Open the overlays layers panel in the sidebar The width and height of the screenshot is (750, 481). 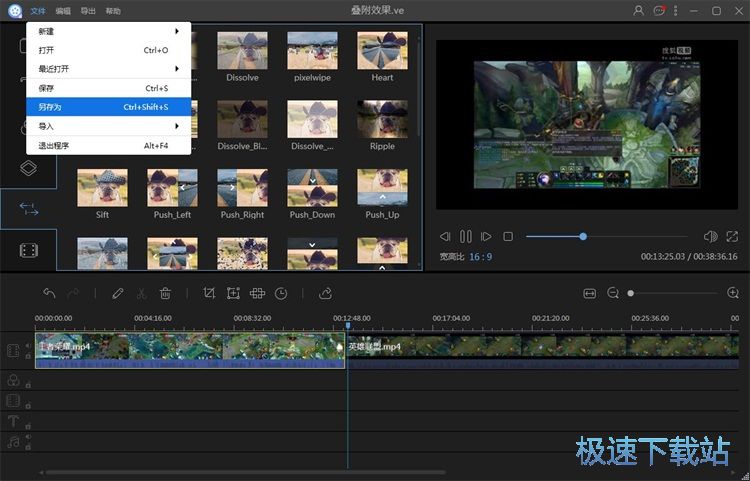(x=28, y=168)
